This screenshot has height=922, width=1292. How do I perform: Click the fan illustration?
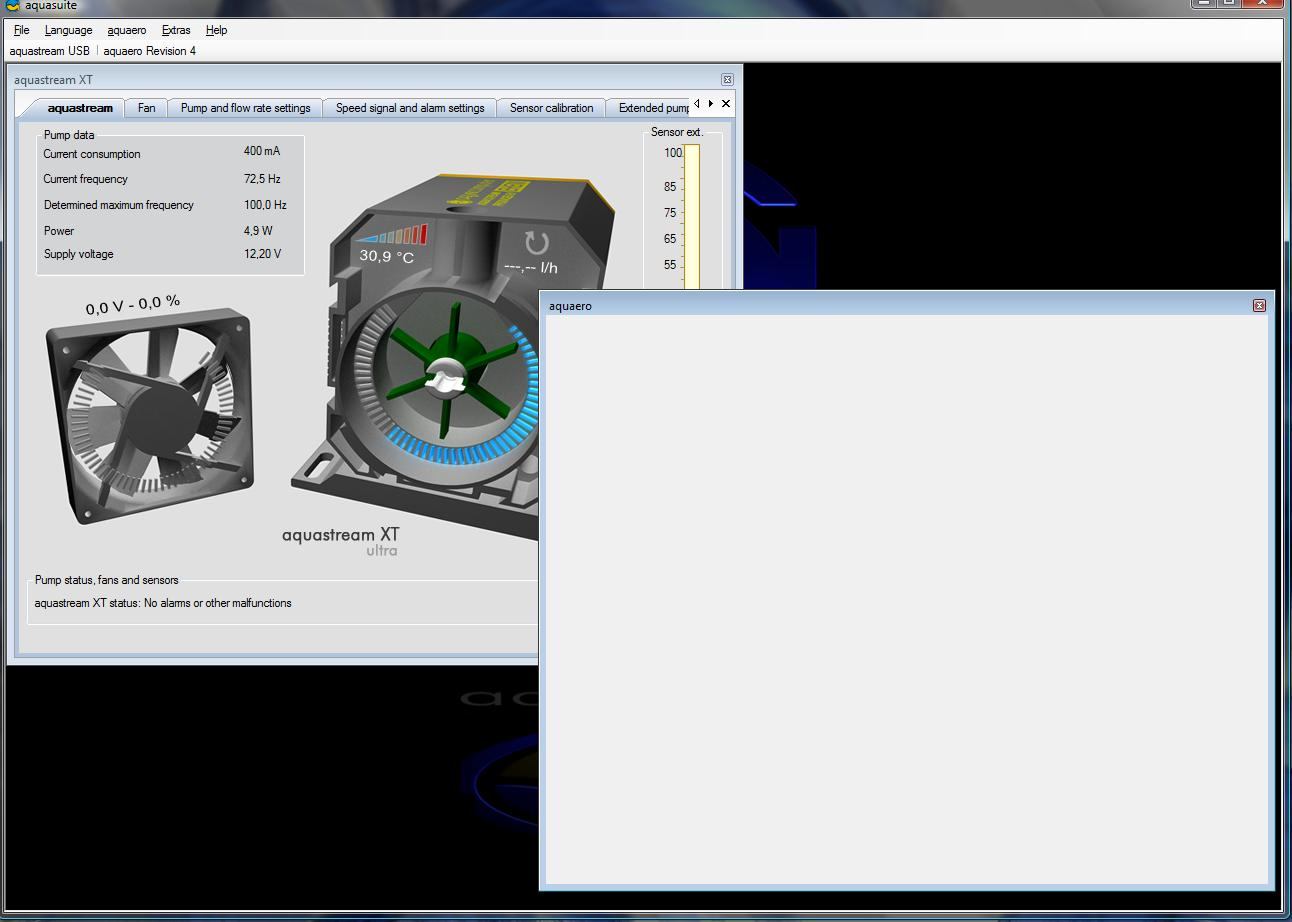pos(150,416)
